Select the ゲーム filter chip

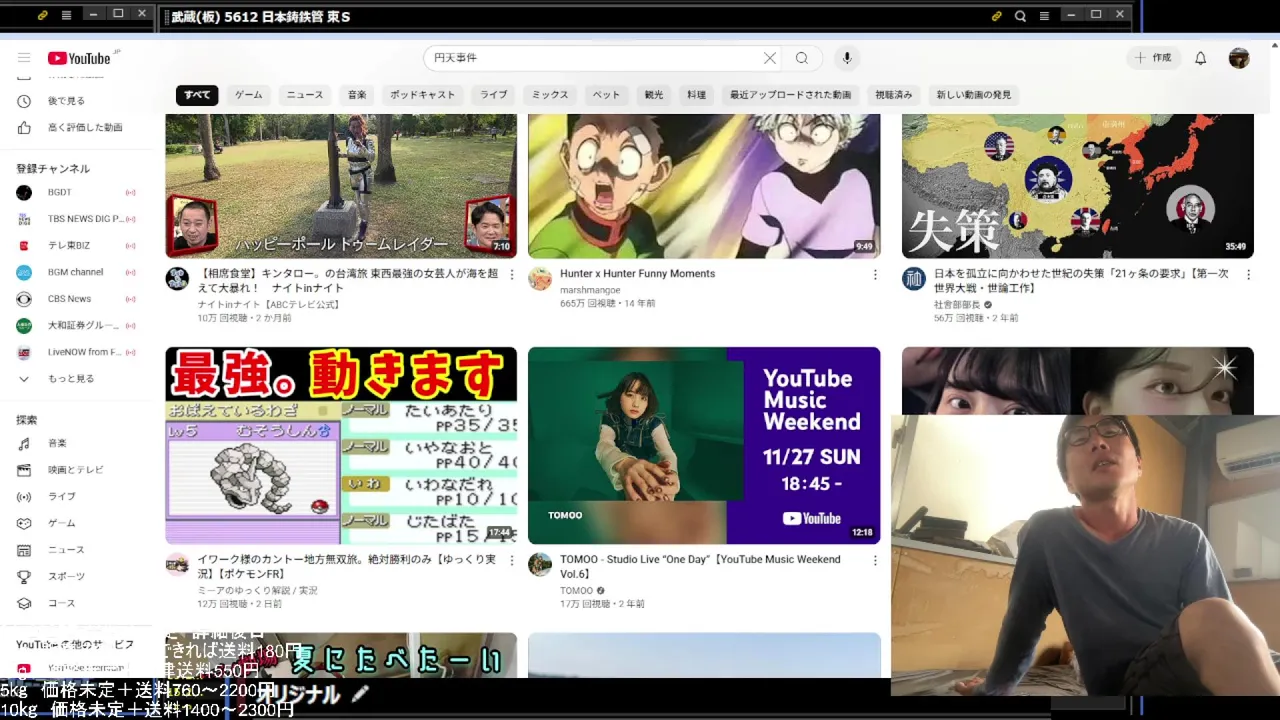tap(248, 95)
